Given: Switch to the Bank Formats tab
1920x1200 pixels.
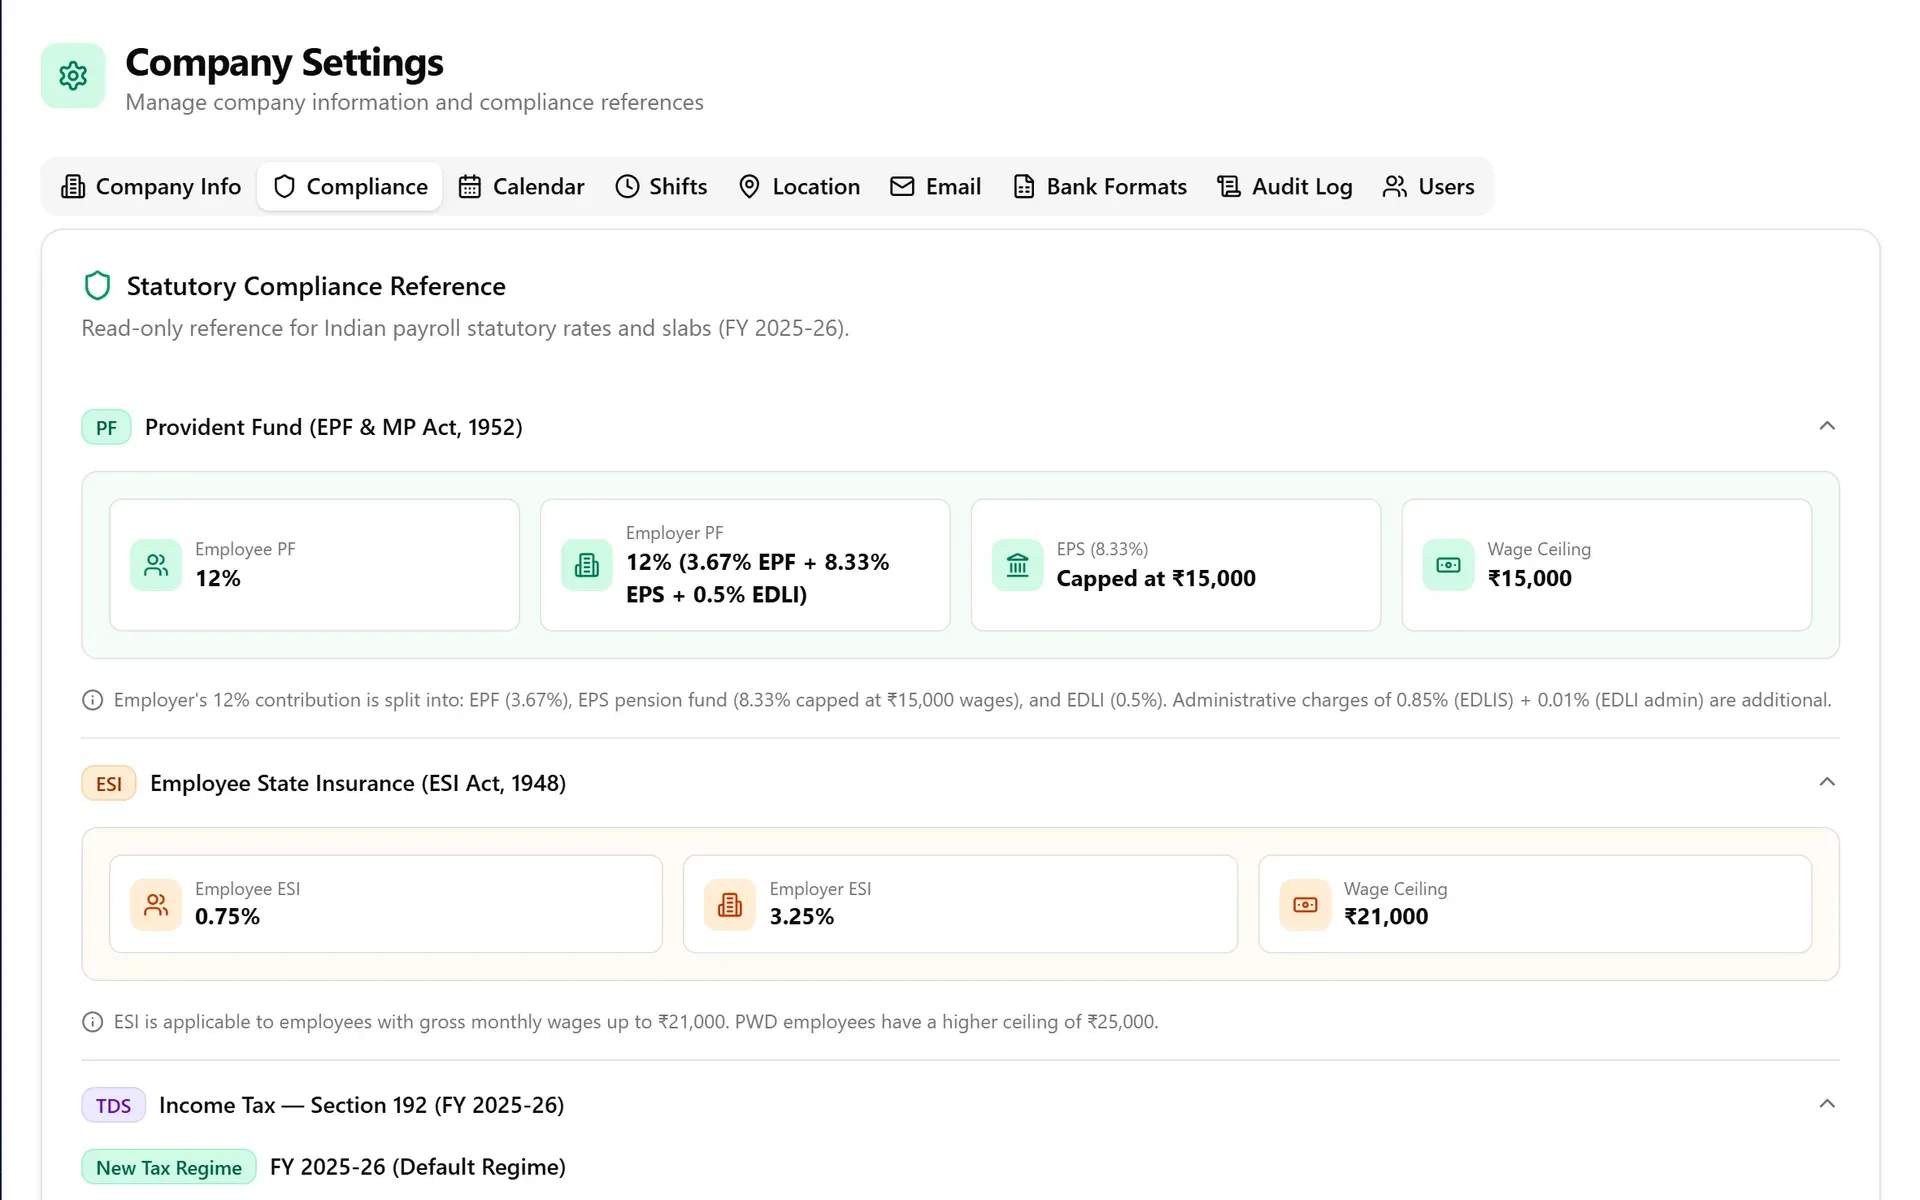Looking at the screenshot, I should (1100, 187).
